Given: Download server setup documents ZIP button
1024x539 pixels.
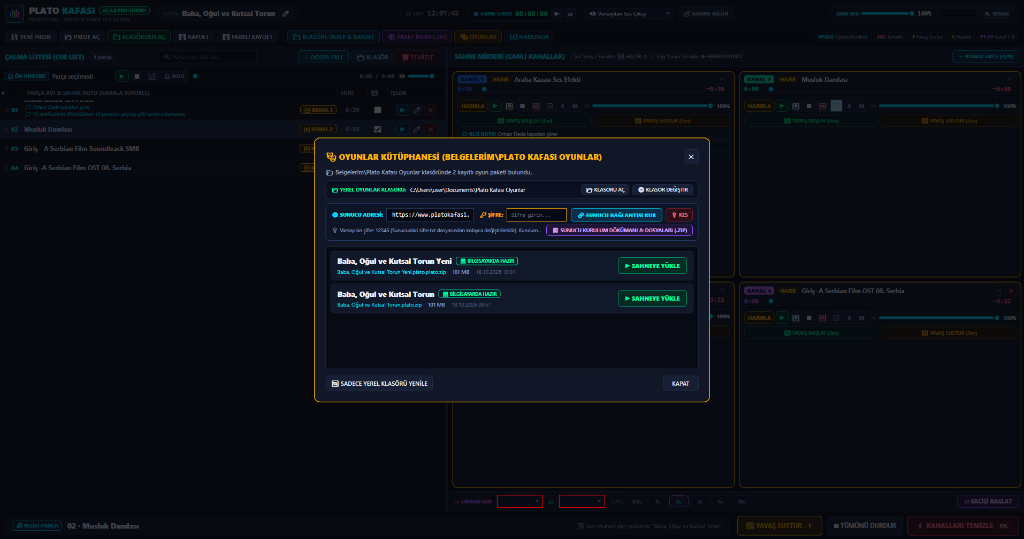Looking at the screenshot, I should pos(619,231).
